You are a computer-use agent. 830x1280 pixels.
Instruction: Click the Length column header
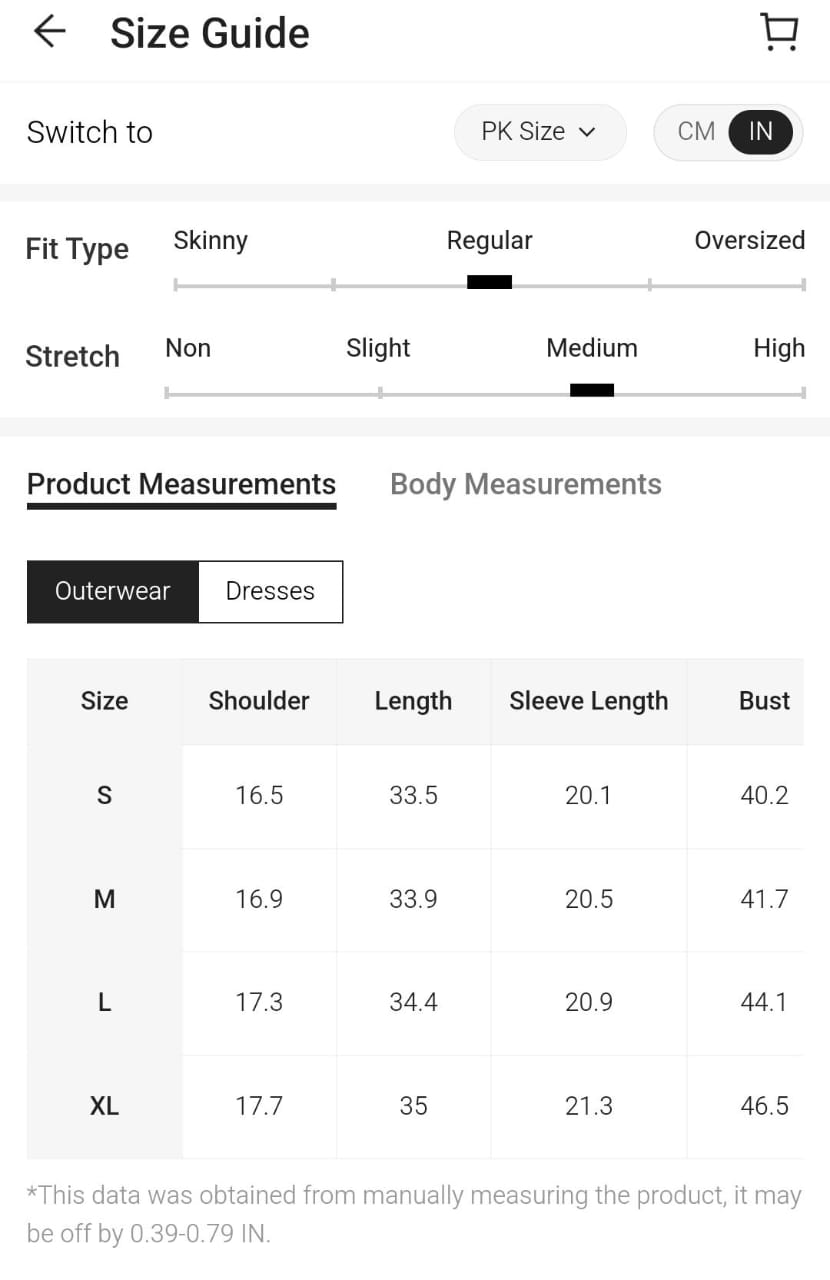pos(413,701)
